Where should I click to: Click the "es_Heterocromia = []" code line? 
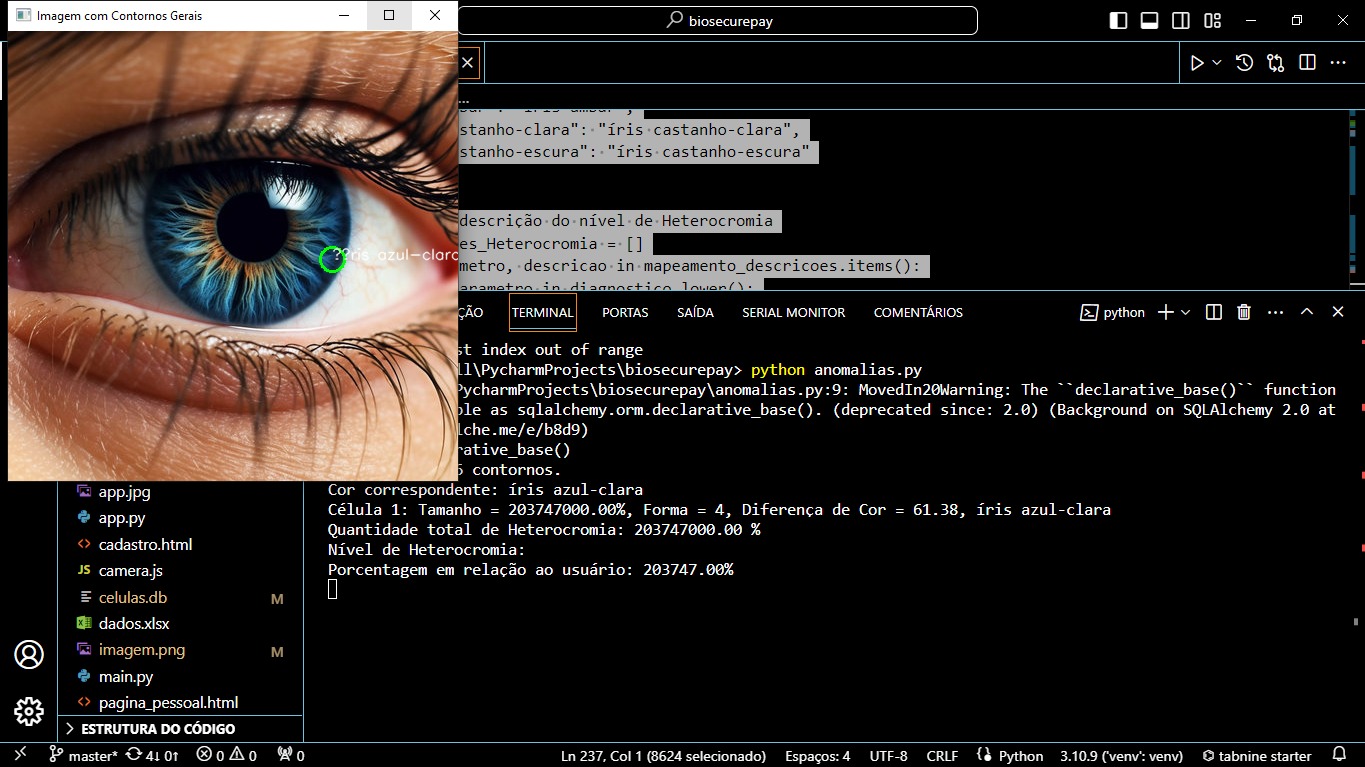[x=554, y=243]
